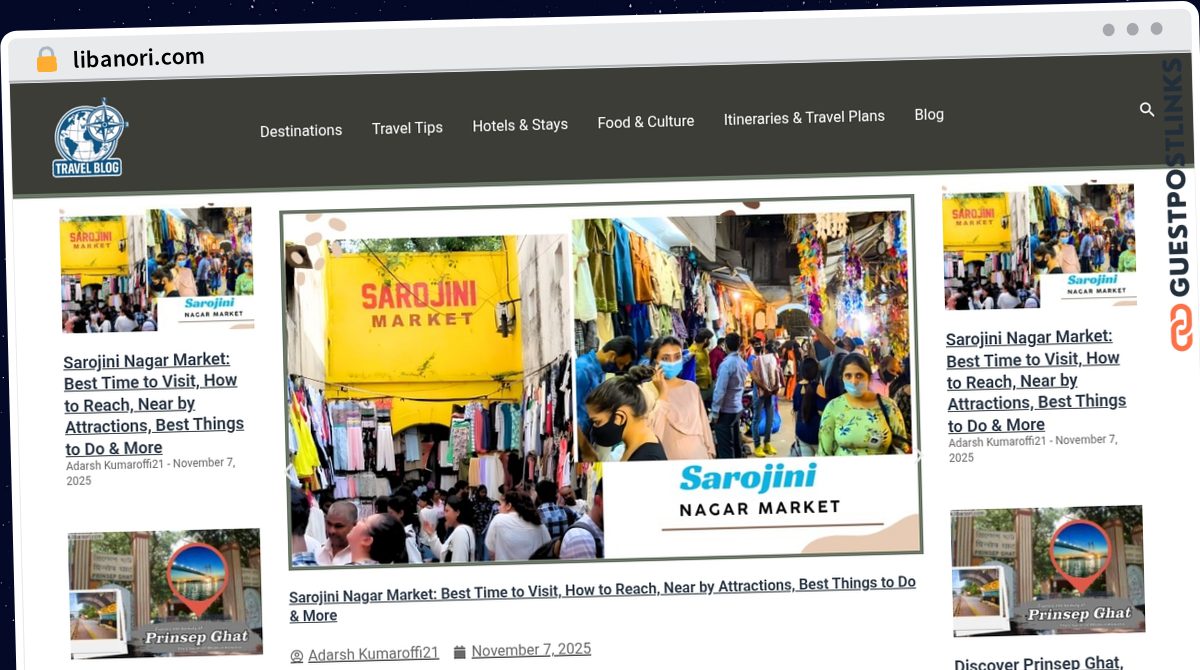Viewport: 1200px width, 670px height.
Task: Open right sidebar Sarojini Nagar Market article link
Action: [x=1035, y=381]
